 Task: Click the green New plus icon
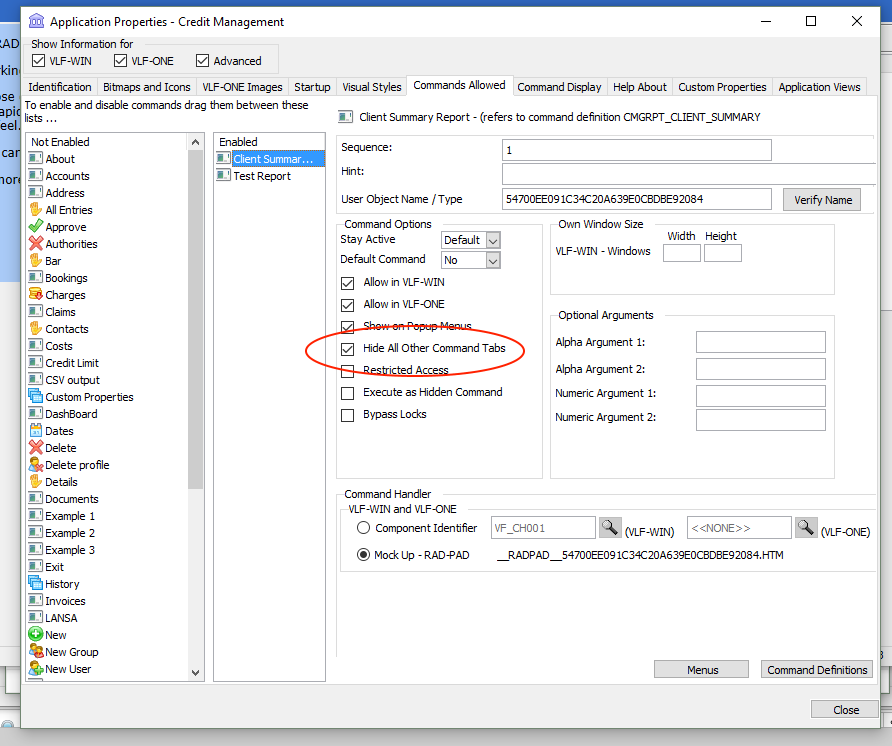click(36, 634)
